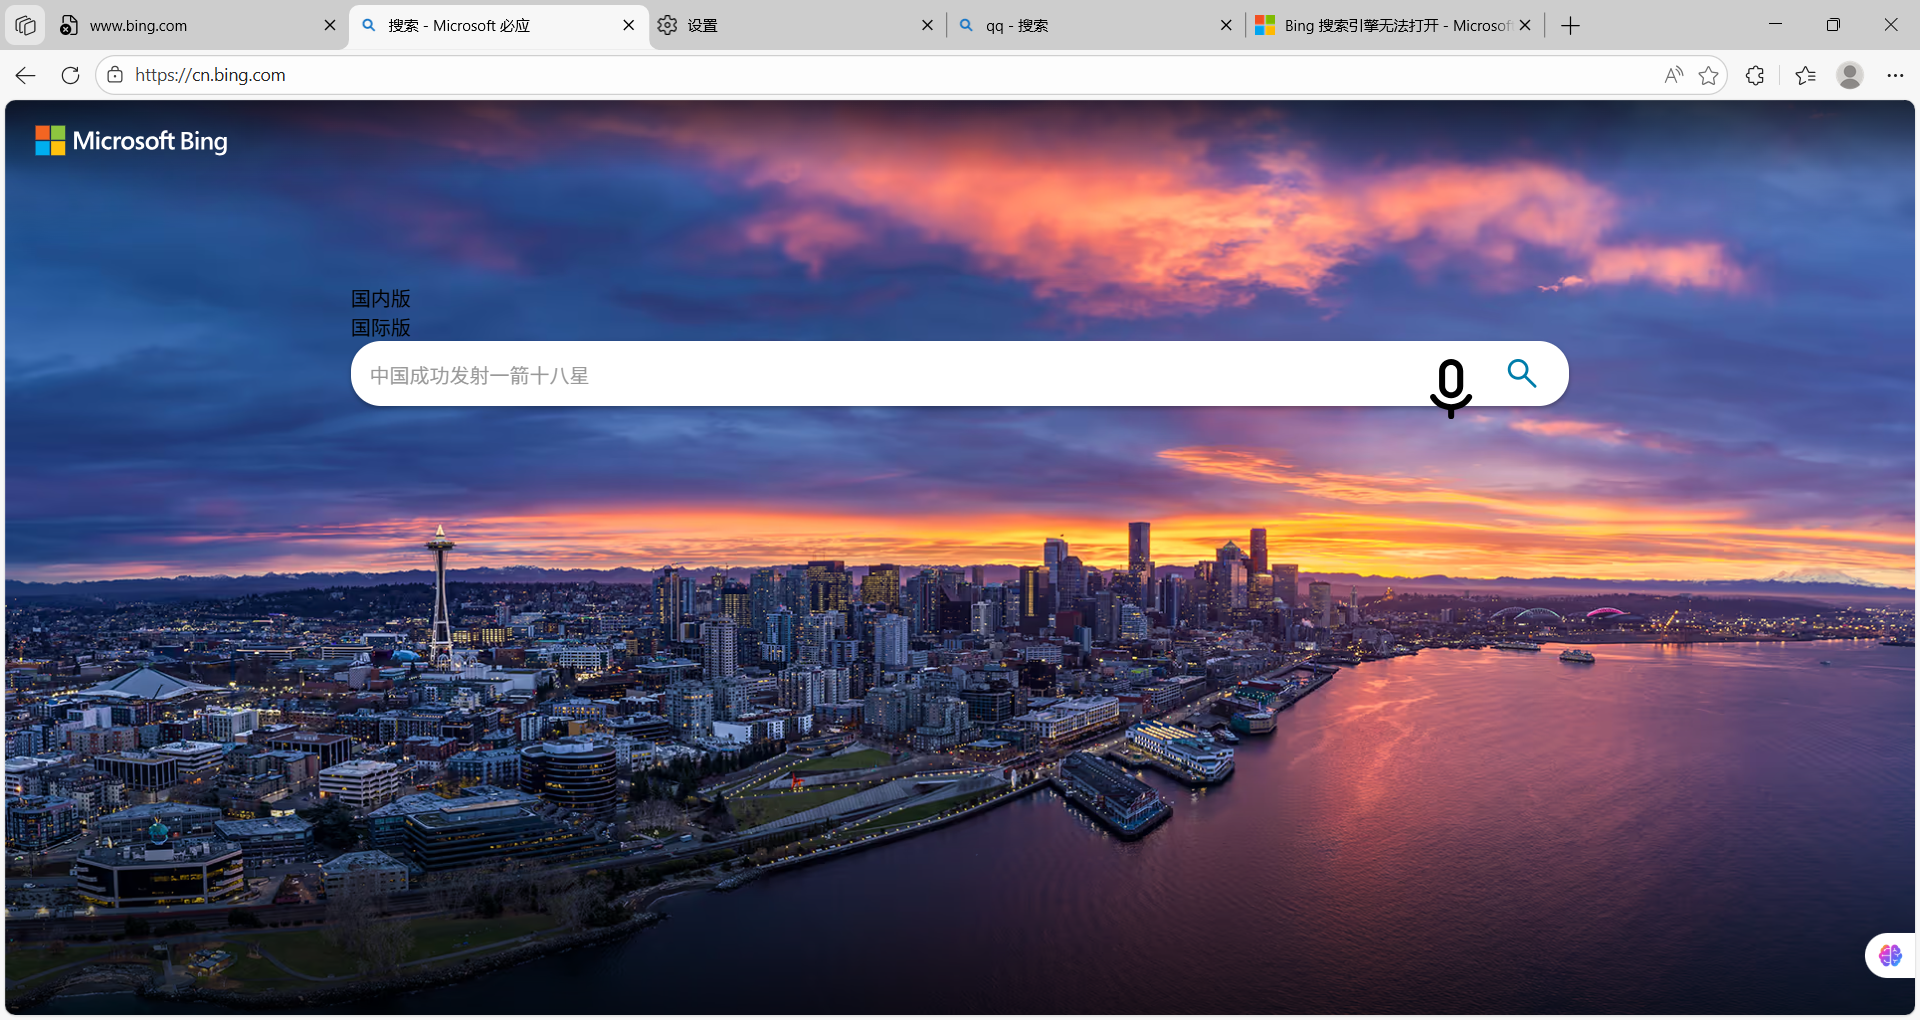Close the 搜索 - Microsoft 必应 tab
Image resolution: width=1920 pixels, height=1020 pixels.
point(628,26)
